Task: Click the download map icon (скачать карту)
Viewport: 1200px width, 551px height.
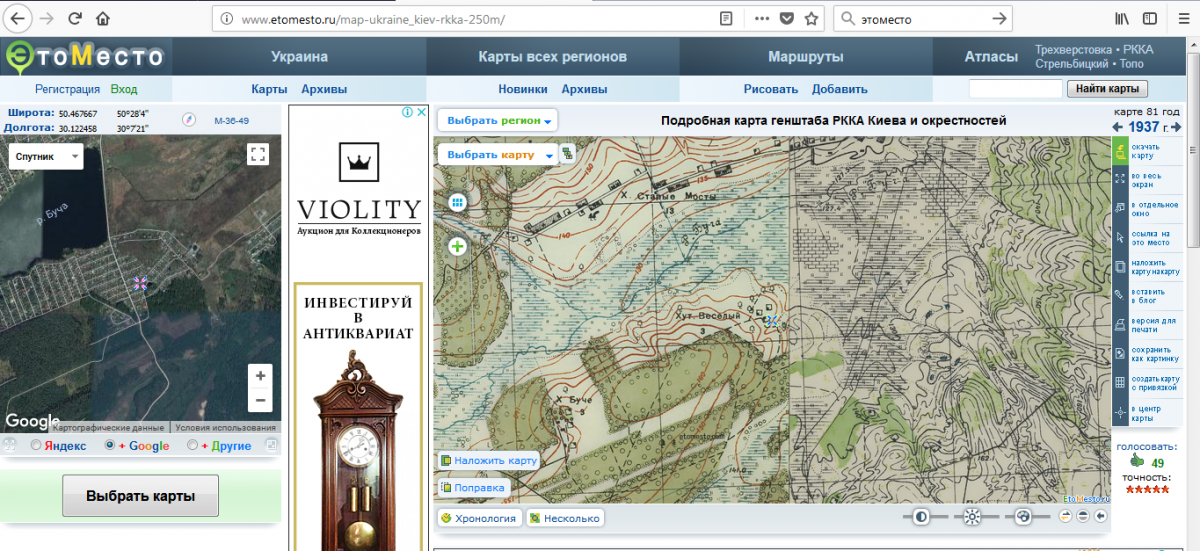Action: pyautogui.click(x=1121, y=151)
